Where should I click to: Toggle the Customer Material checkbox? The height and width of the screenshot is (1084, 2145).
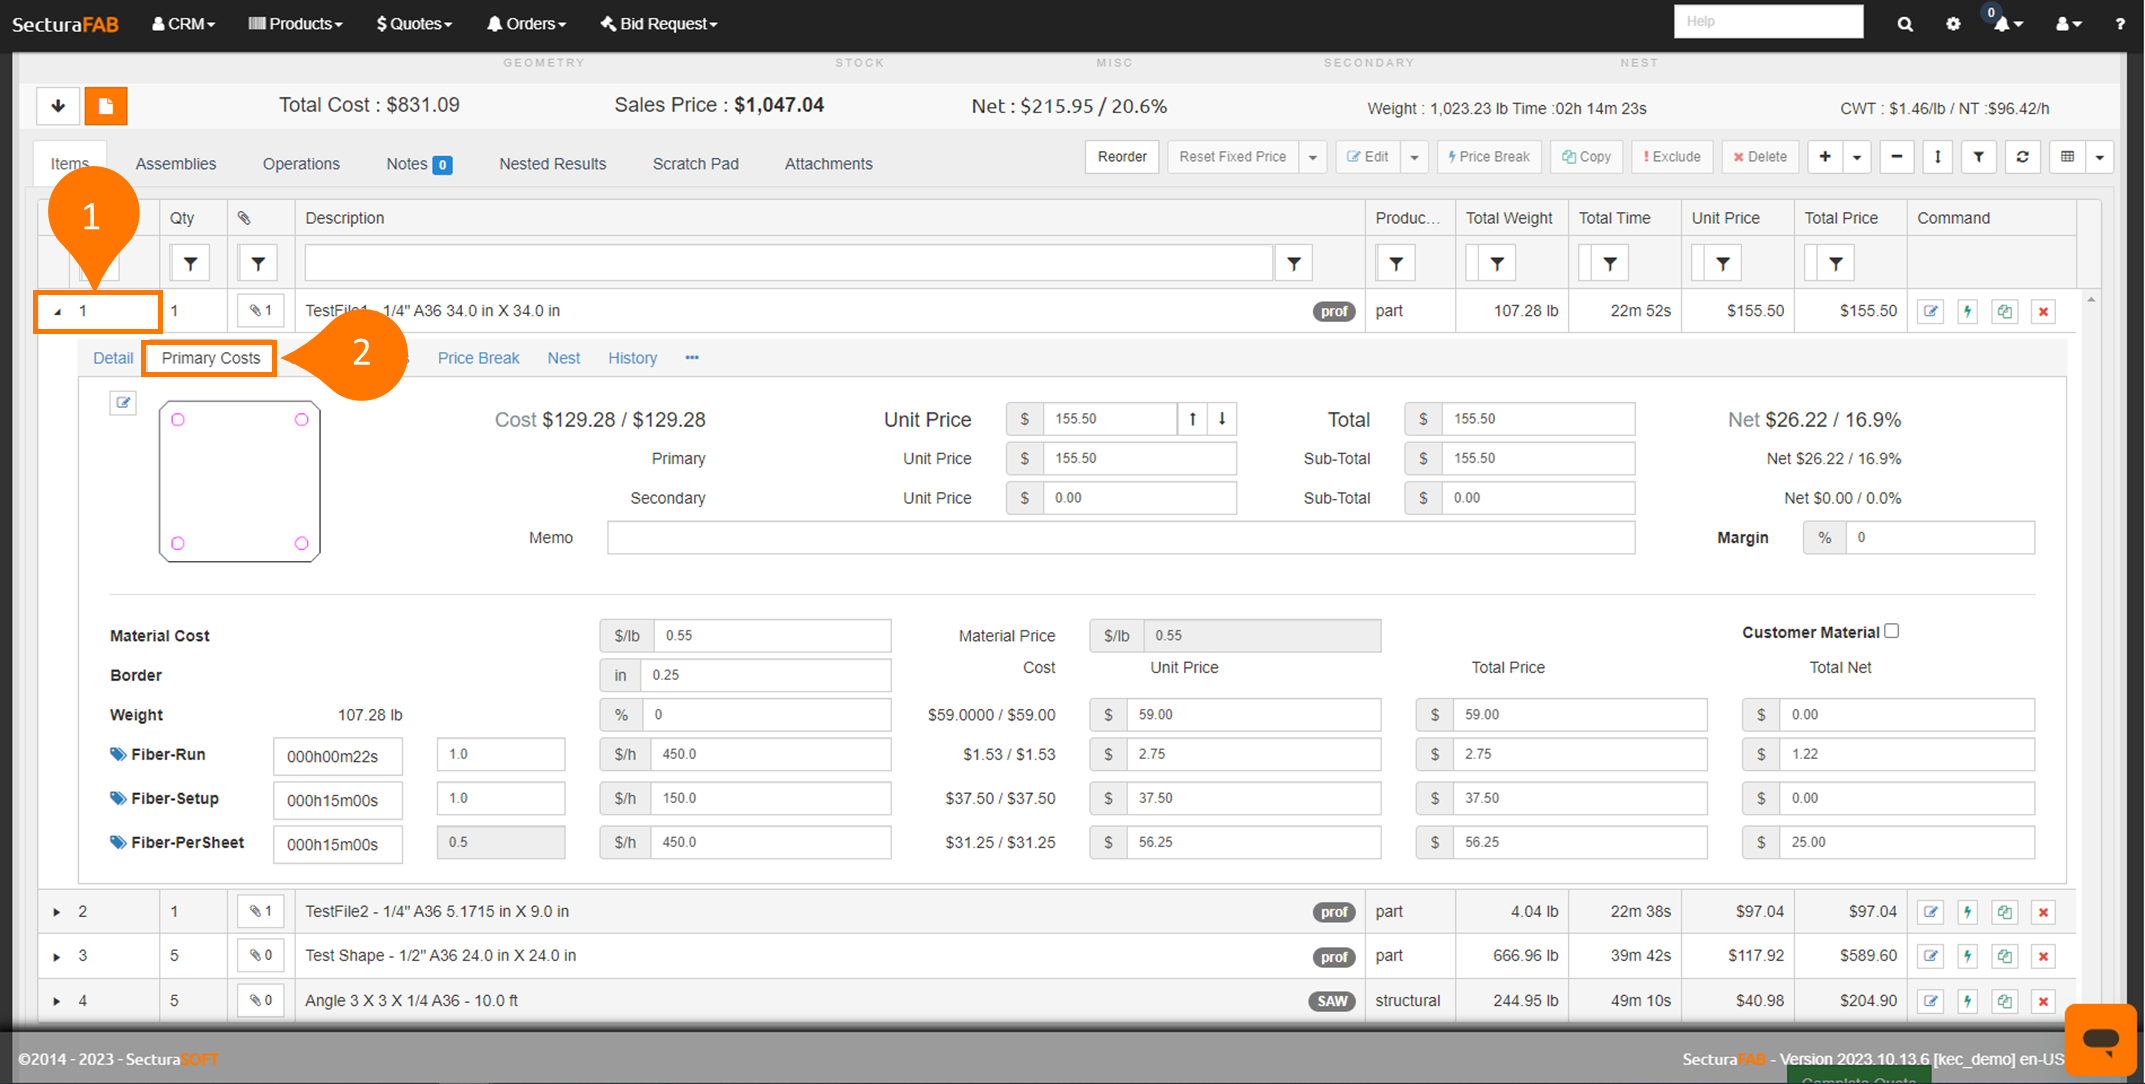coord(1891,631)
